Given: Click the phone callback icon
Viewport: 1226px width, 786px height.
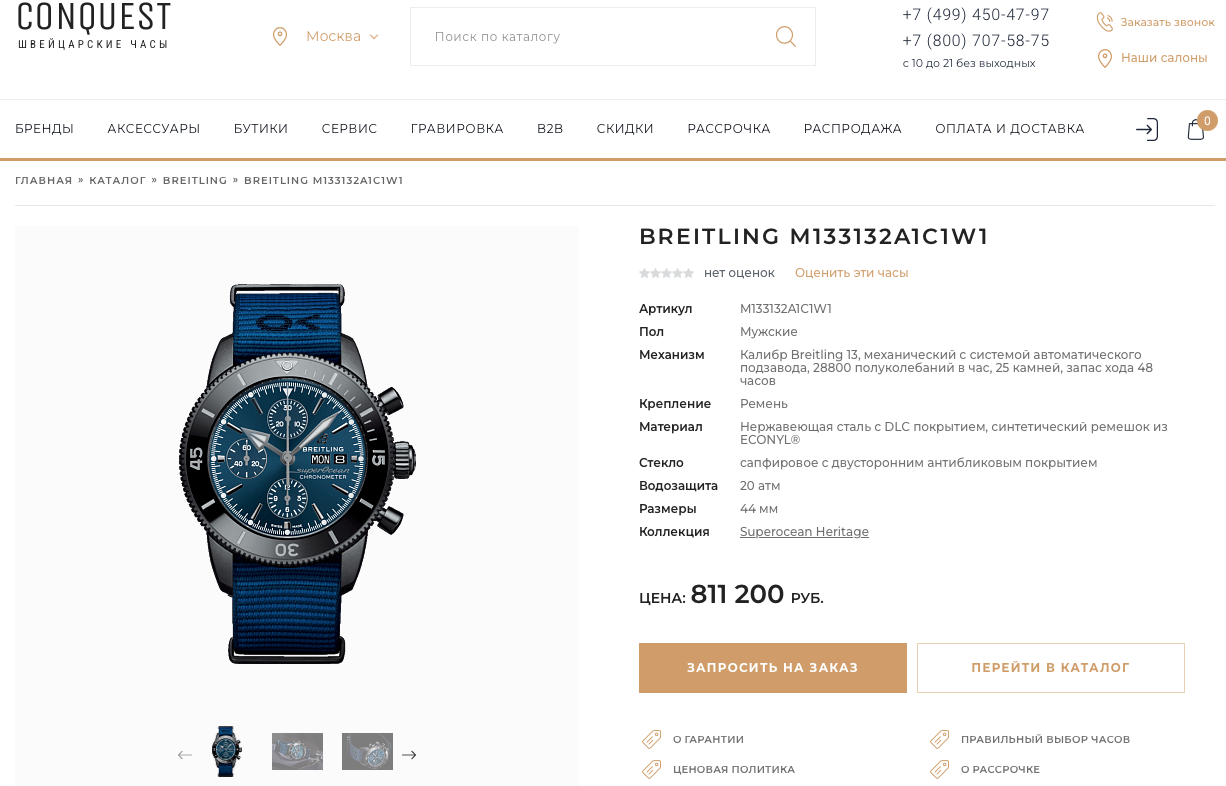Looking at the screenshot, I should coord(1105,22).
